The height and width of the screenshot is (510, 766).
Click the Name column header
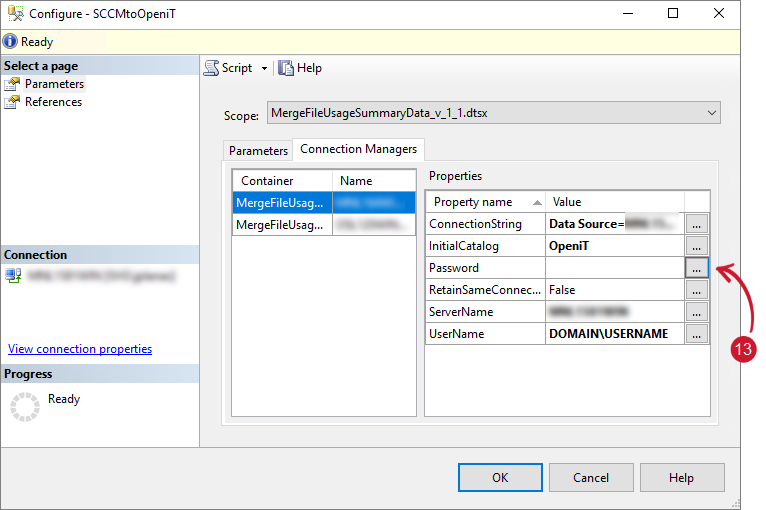pyautogui.click(x=374, y=181)
